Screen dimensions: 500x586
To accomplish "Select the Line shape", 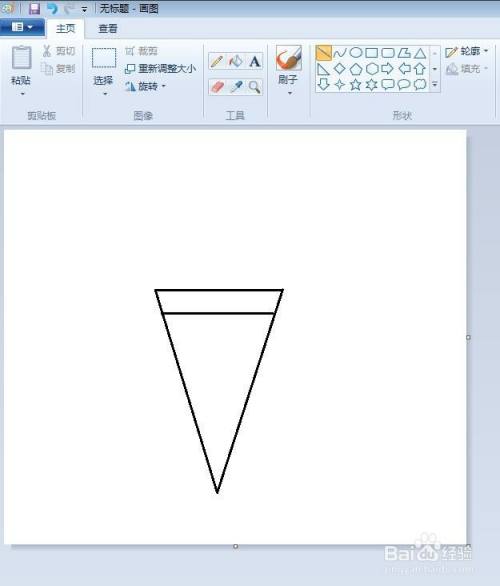I will click(323, 53).
